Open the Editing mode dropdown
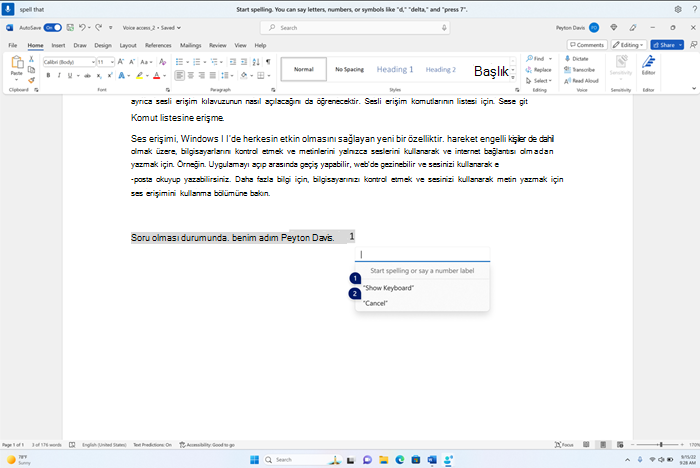The image size is (700, 468). click(x=628, y=45)
